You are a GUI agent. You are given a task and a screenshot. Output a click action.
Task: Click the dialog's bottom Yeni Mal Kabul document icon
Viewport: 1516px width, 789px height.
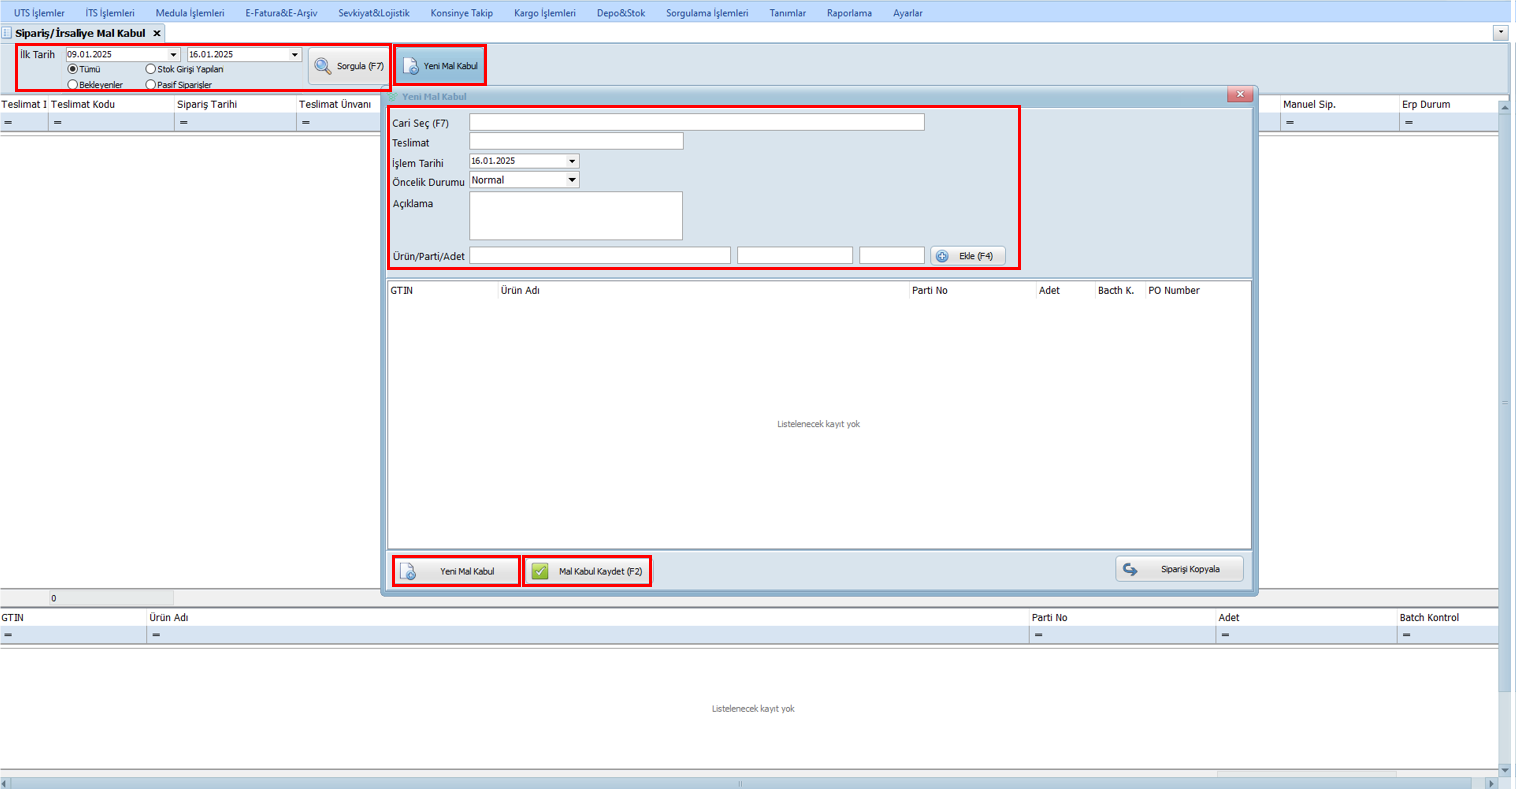tap(408, 571)
